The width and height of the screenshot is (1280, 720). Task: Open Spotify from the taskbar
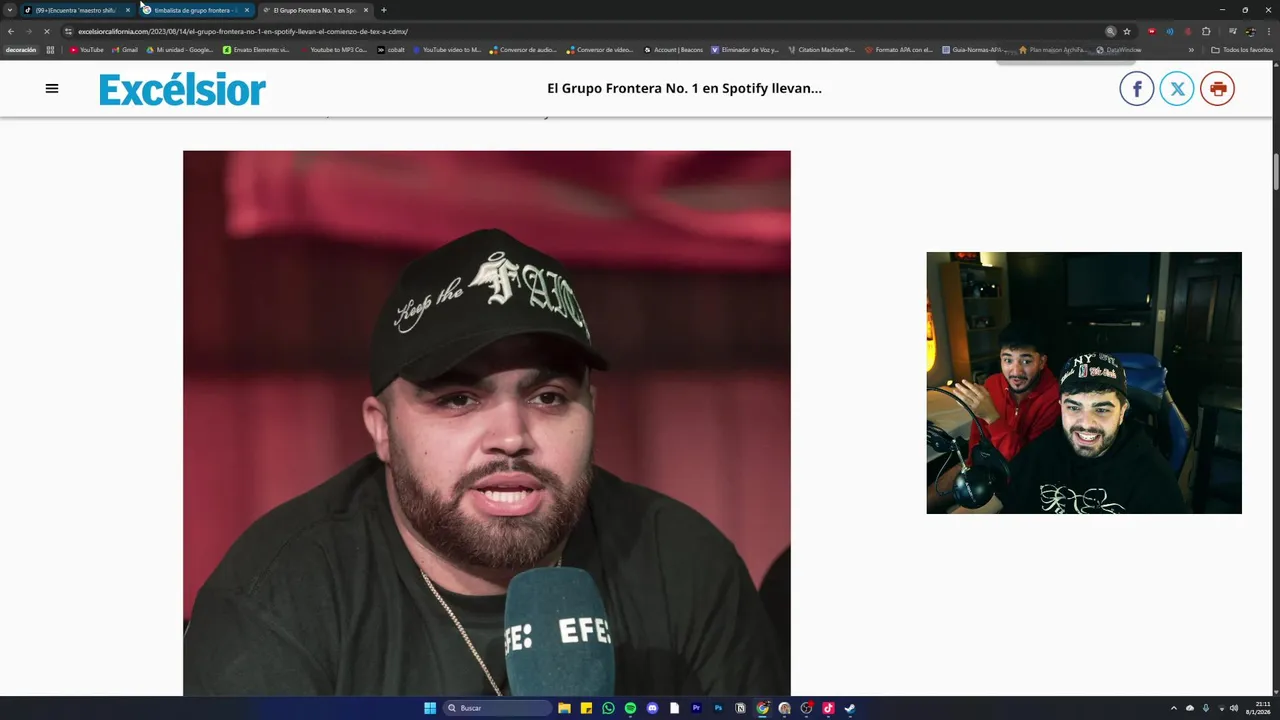pos(630,708)
